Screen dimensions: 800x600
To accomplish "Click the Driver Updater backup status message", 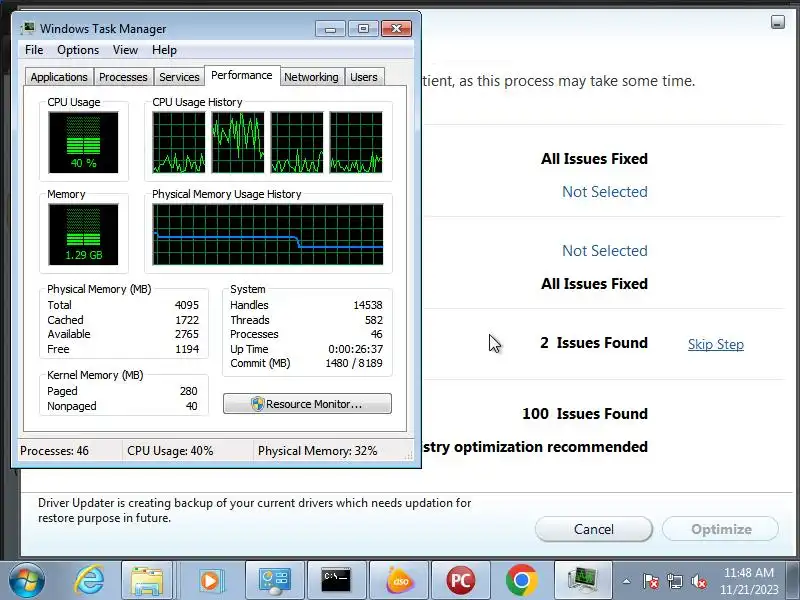I will pyautogui.click(x=254, y=510).
